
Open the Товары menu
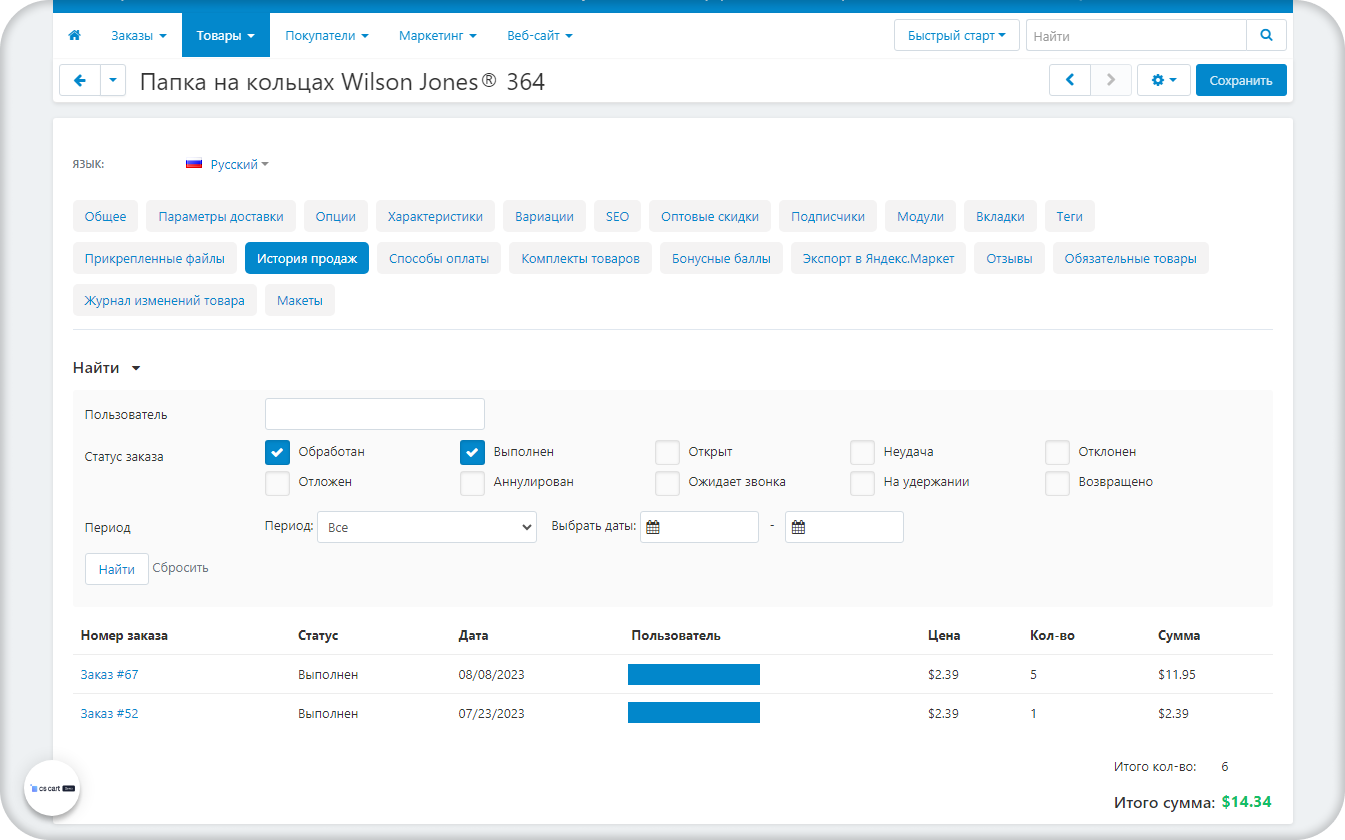point(226,36)
